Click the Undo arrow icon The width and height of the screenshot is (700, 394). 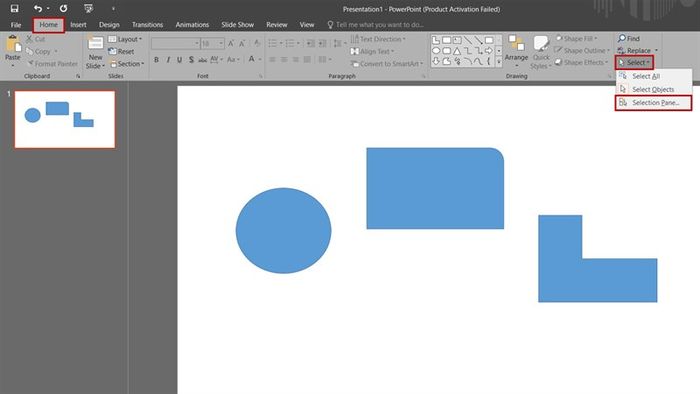[38, 8]
